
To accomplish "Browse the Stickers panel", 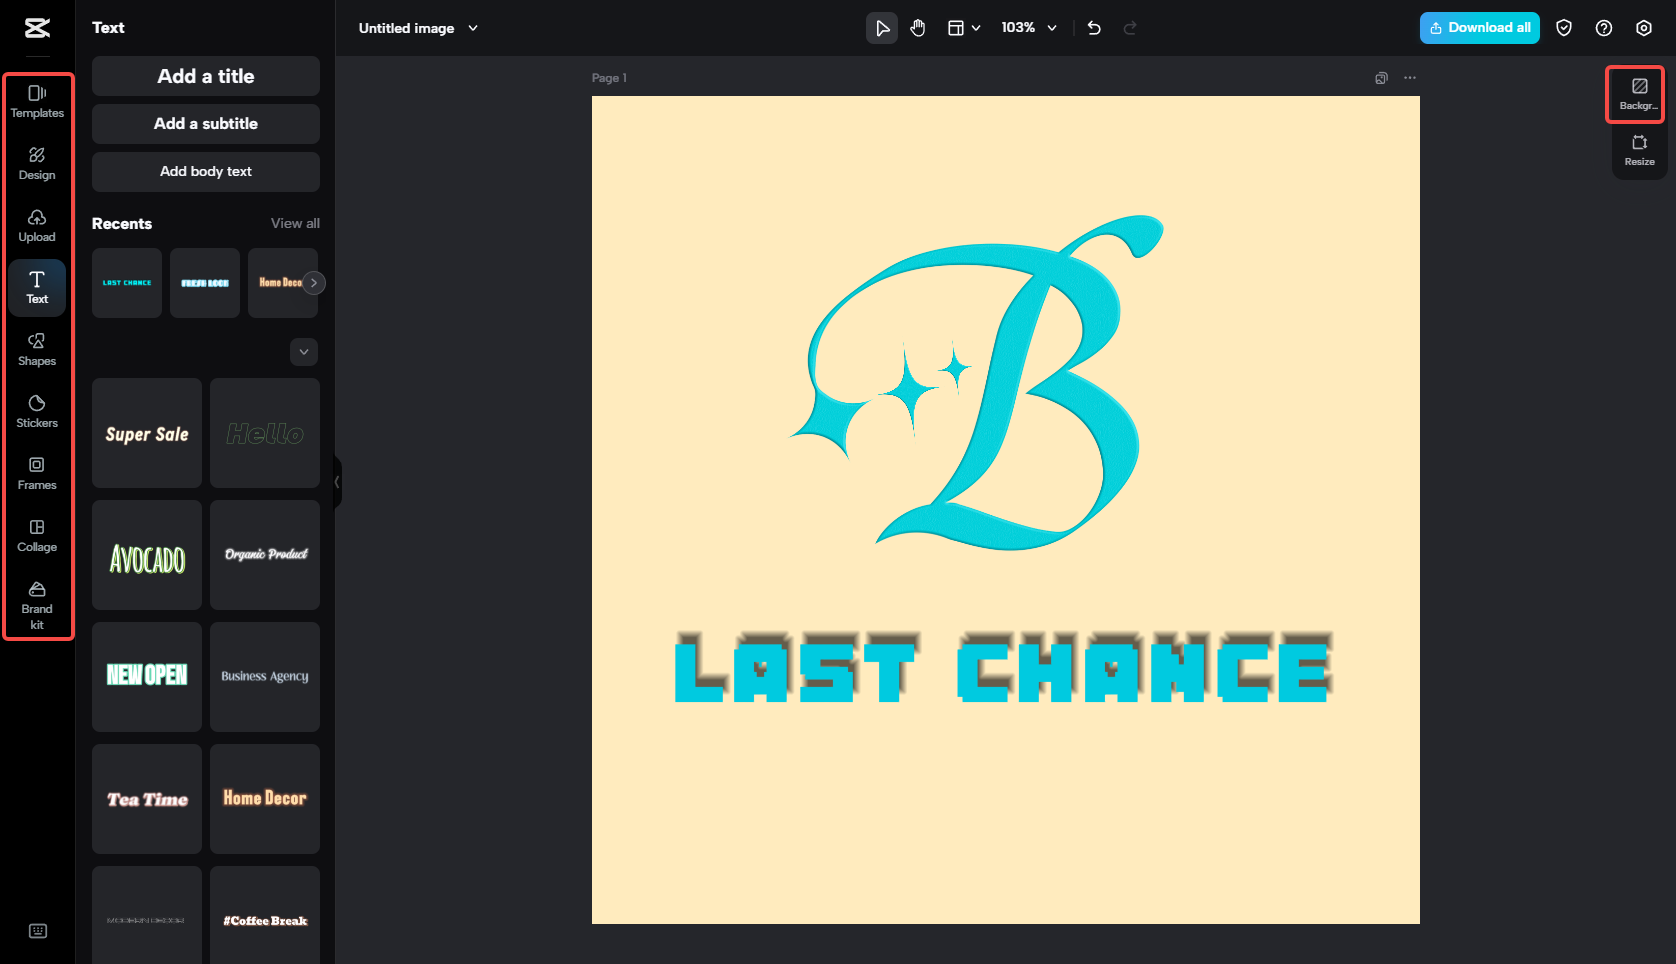I will [37, 411].
